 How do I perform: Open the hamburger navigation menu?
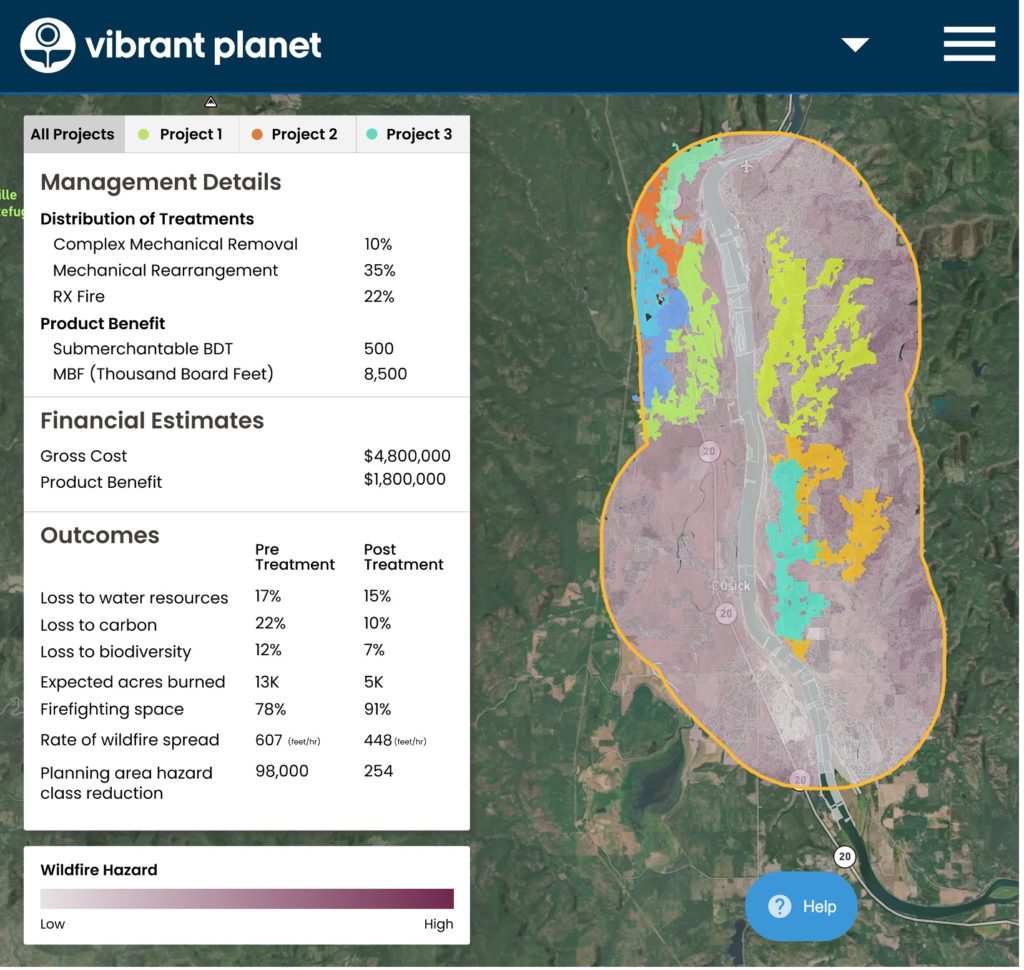pyautogui.click(x=967, y=44)
